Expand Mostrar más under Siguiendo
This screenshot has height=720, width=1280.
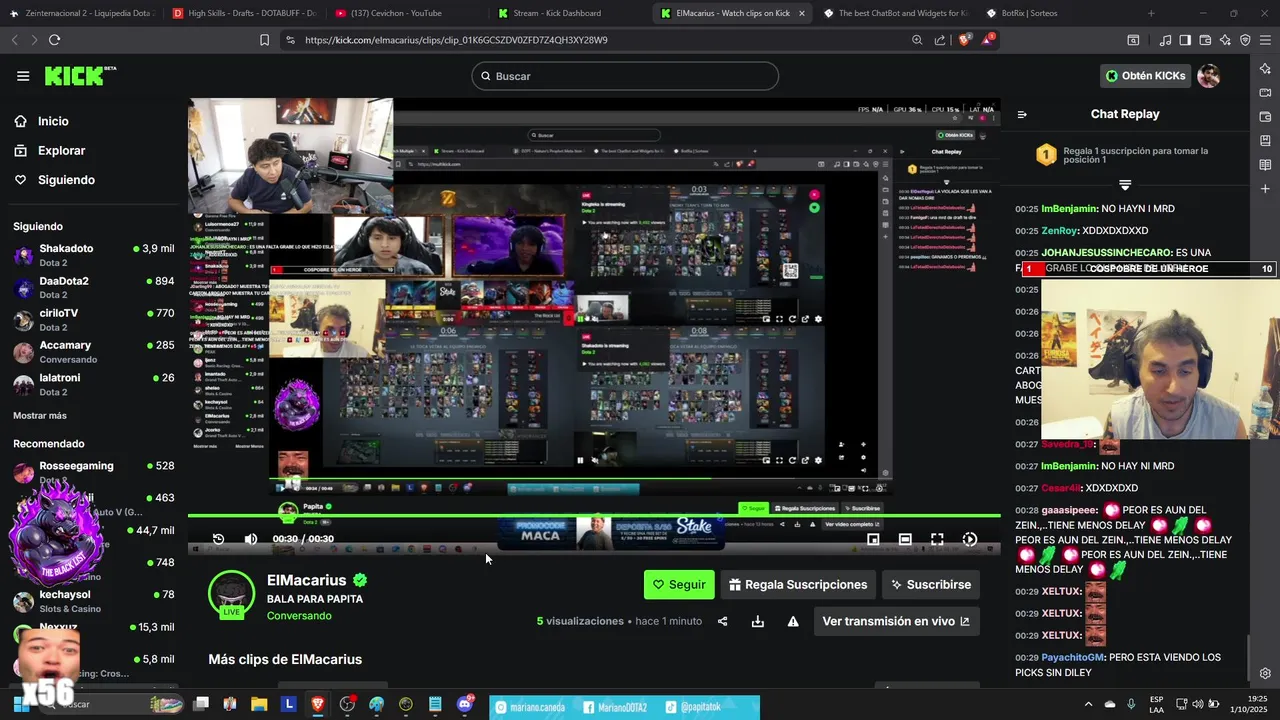pyautogui.click(x=40, y=416)
